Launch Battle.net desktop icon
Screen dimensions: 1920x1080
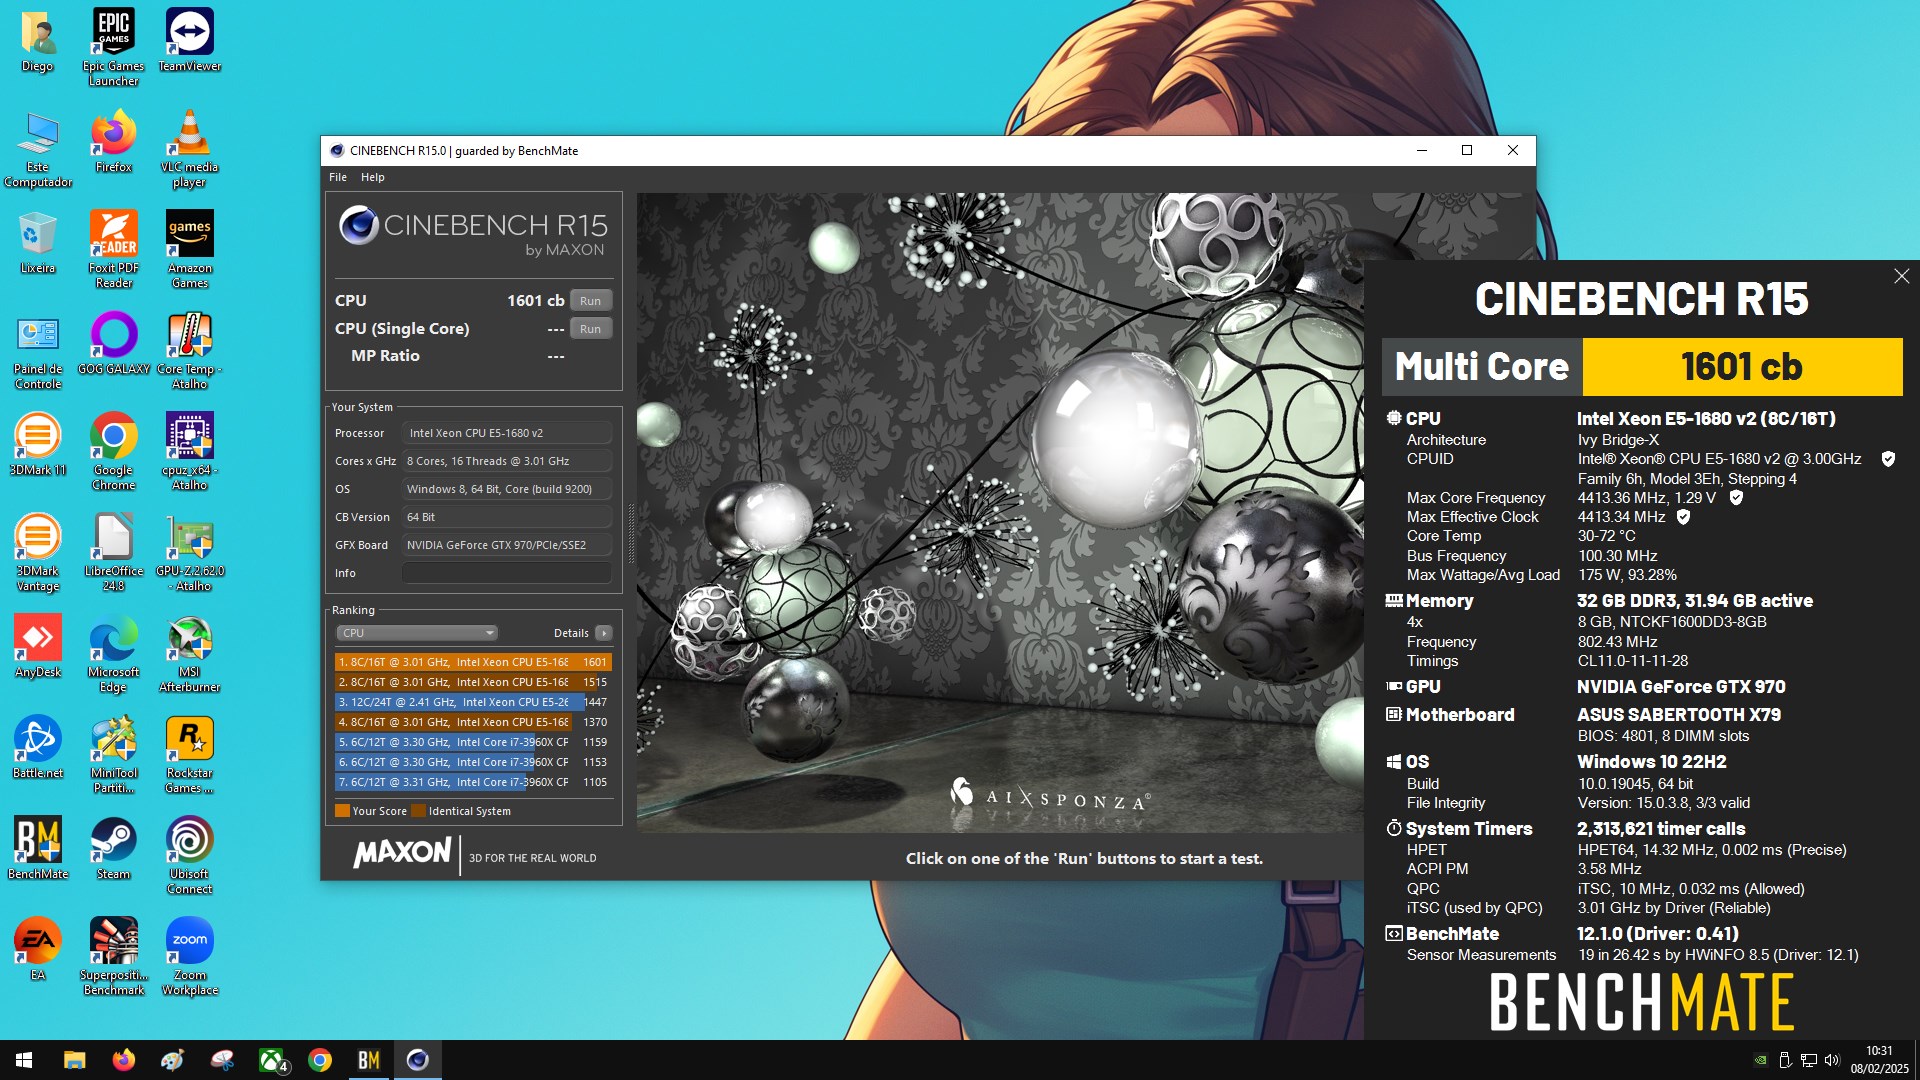point(38,747)
